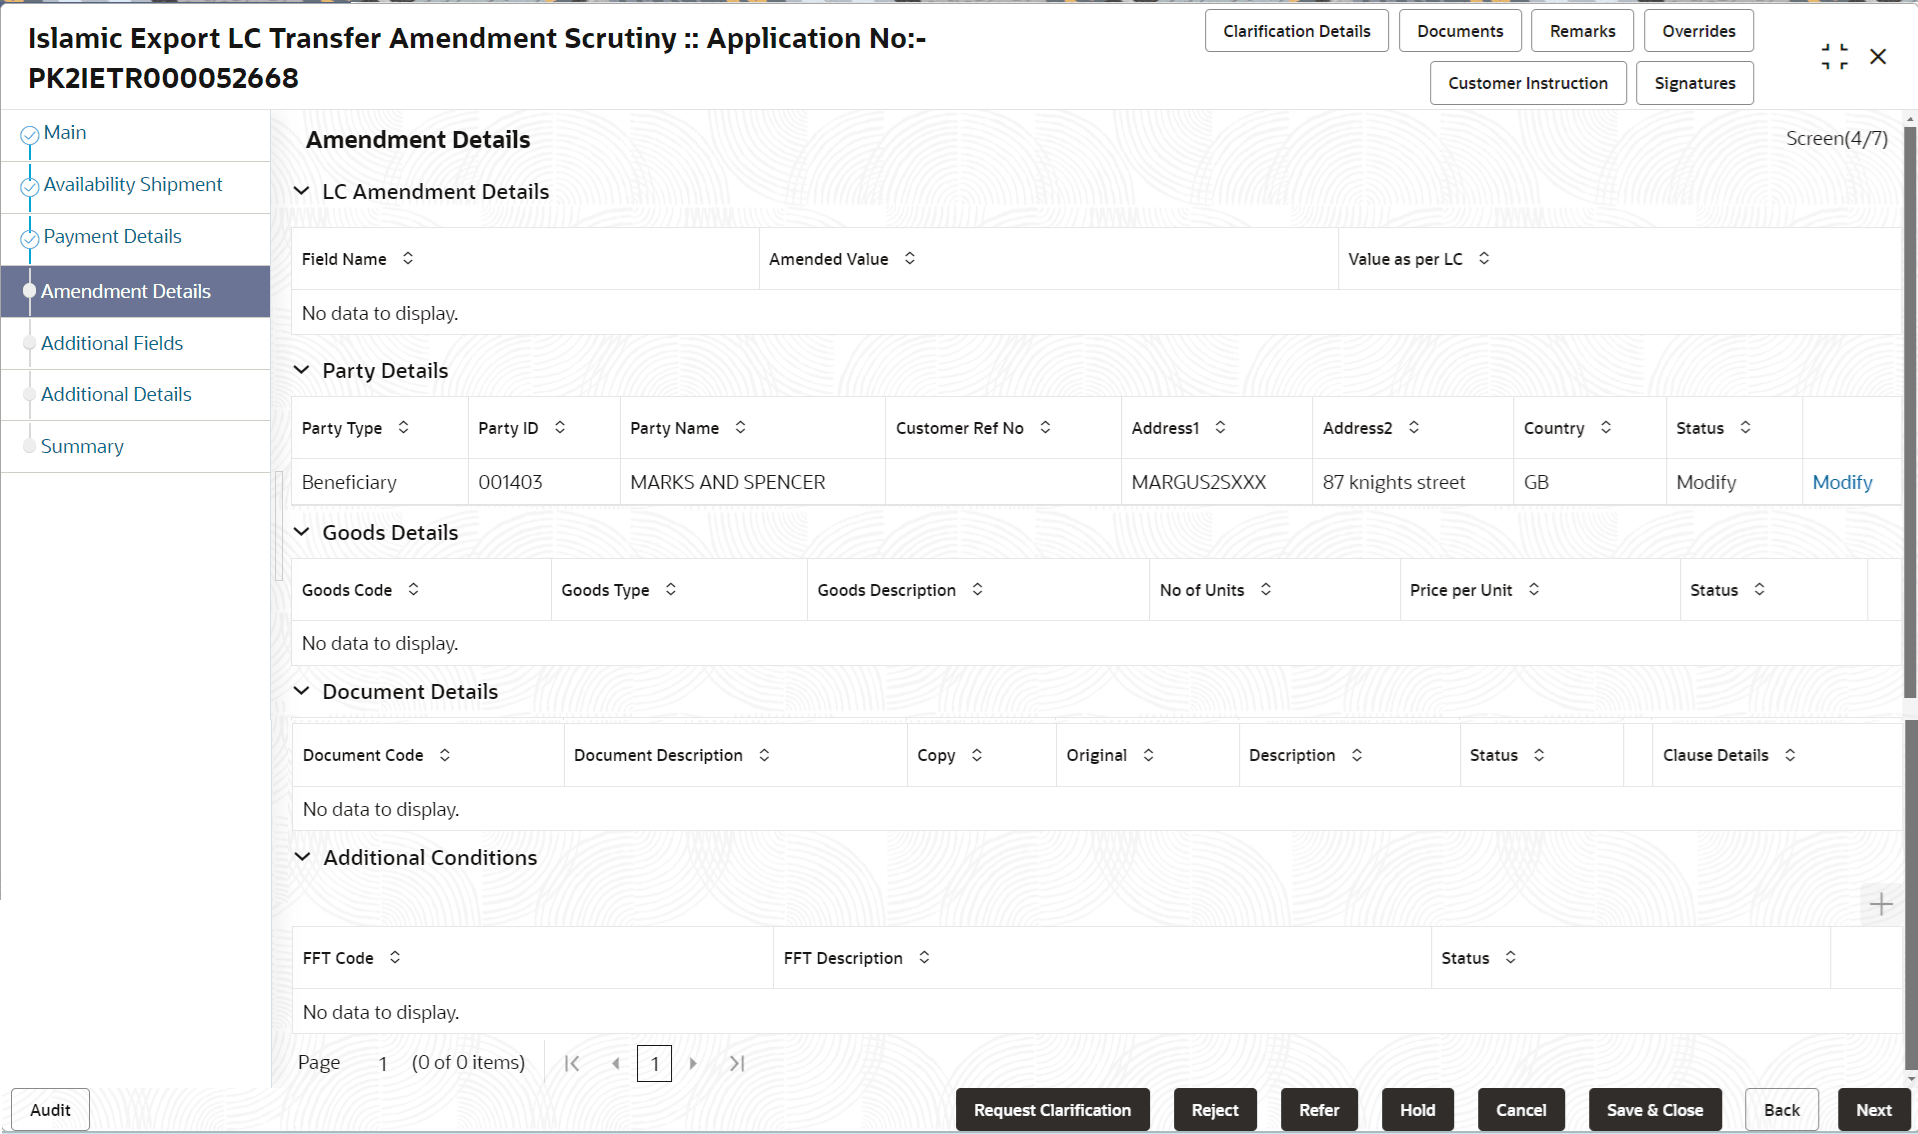Viewport: 1918px width, 1134px height.
Task: Sort the Country column in Party Details
Action: [1606, 427]
